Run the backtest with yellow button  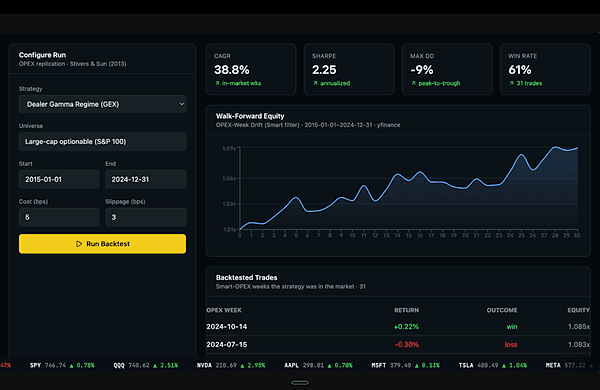point(102,244)
